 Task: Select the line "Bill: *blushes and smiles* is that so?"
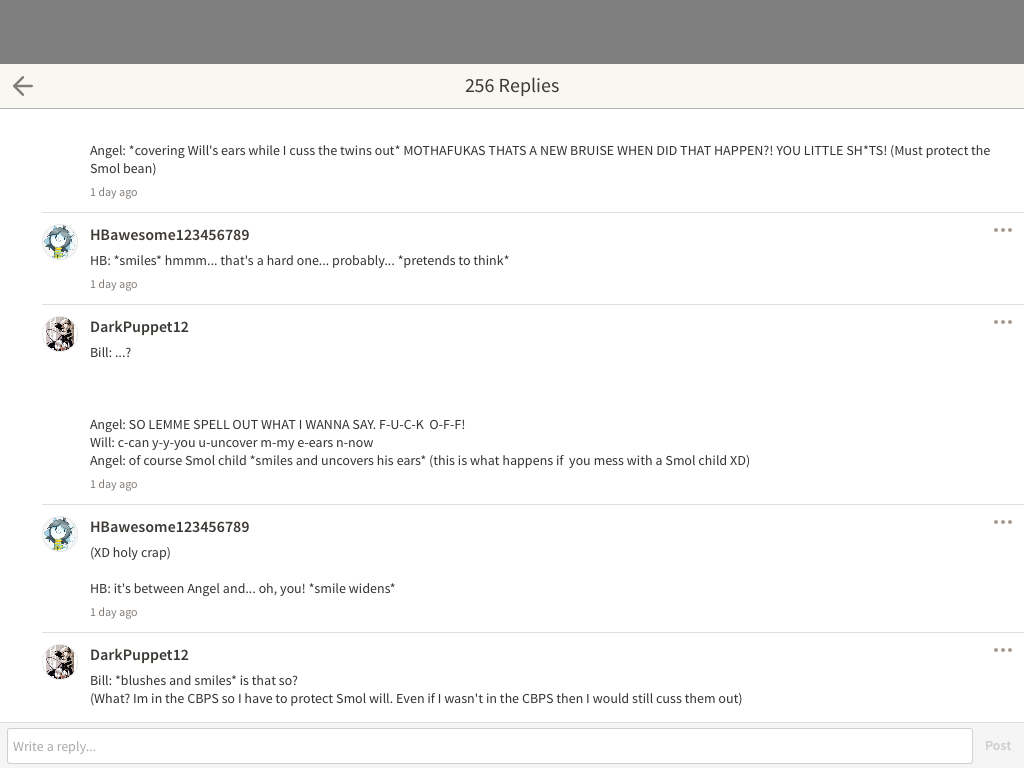coord(194,680)
